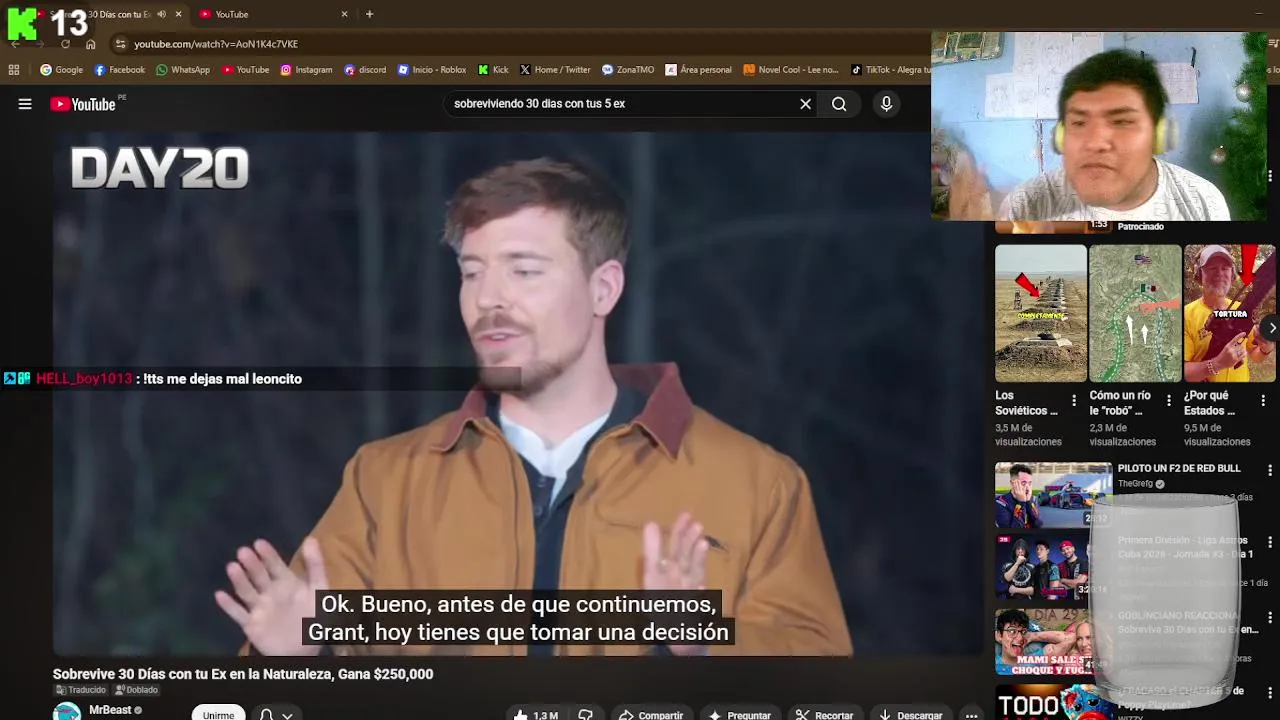
Task: Open options for Los Soviéticos video
Action: point(1074,400)
